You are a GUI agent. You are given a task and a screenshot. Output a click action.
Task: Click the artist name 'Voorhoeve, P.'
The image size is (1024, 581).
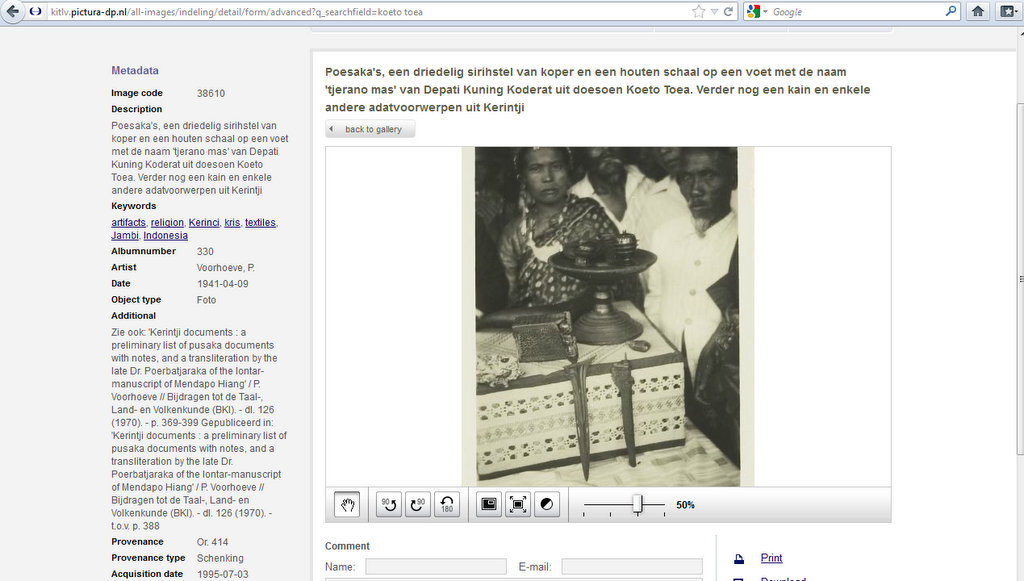pyautogui.click(x=226, y=268)
